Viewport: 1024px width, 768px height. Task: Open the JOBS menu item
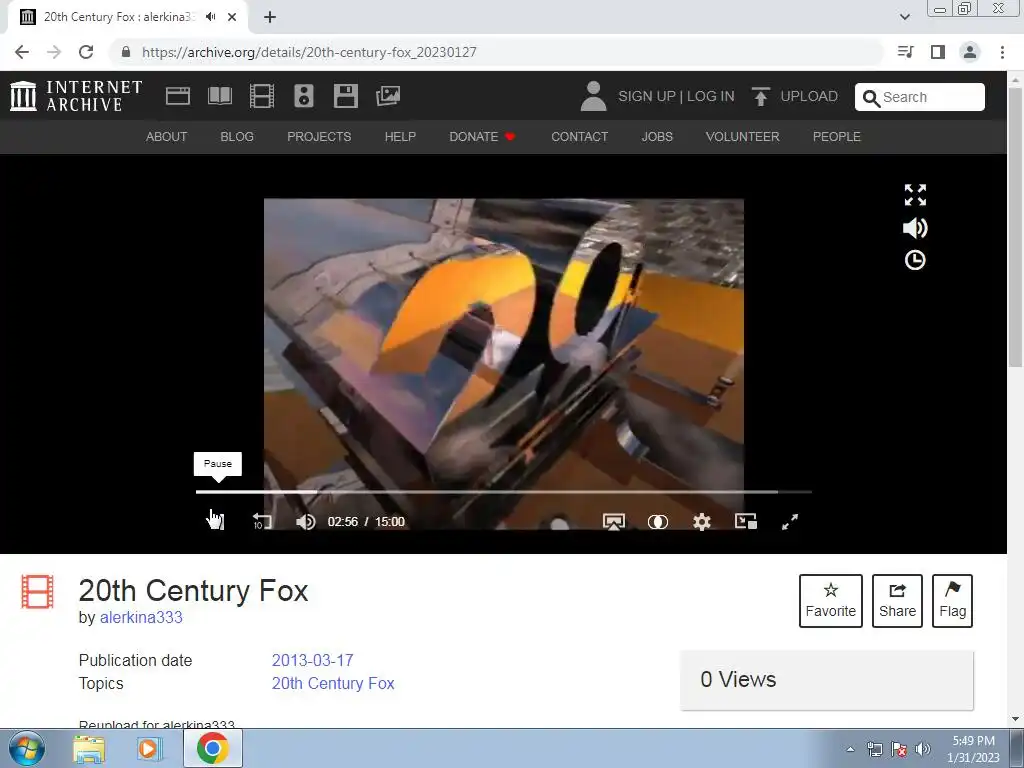[657, 136]
